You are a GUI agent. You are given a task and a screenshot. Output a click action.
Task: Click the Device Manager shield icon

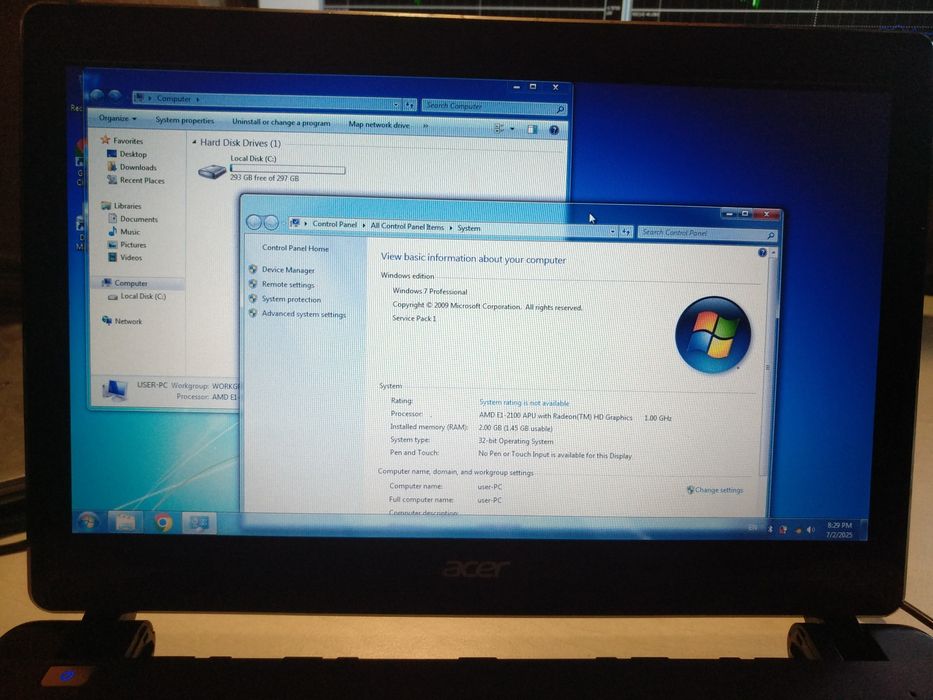(253, 269)
